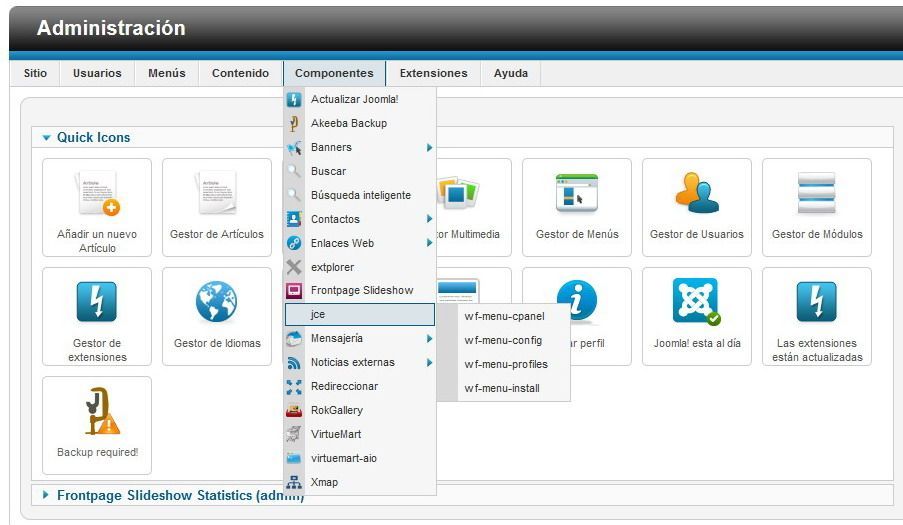The height and width of the screenshot is (525, 903).
Task: Choose wf-menu-cpanel from jce submenu
Action: 504,317
